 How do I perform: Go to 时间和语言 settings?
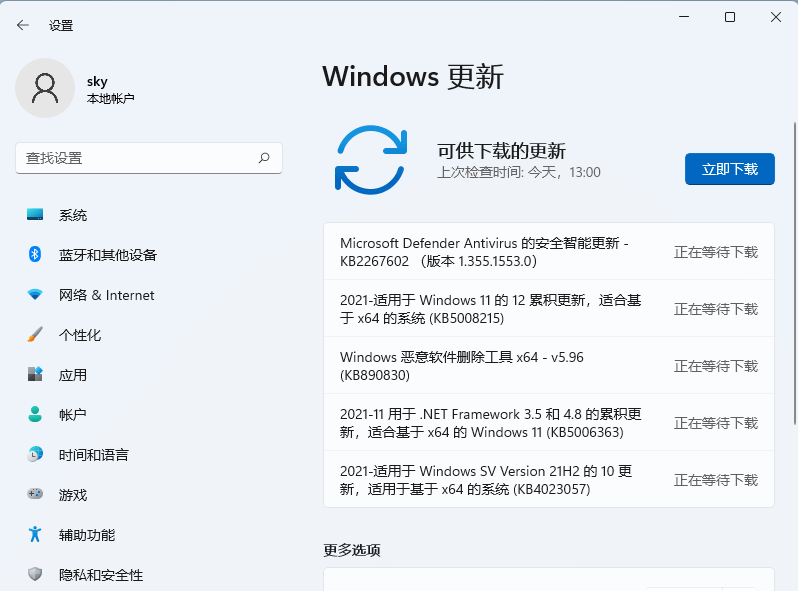coord(93,455)
